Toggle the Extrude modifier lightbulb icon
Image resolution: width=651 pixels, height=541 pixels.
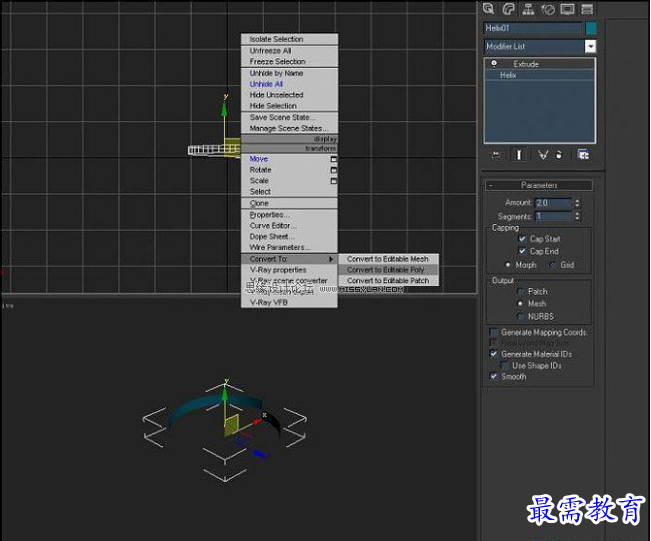tap(494, 64)
